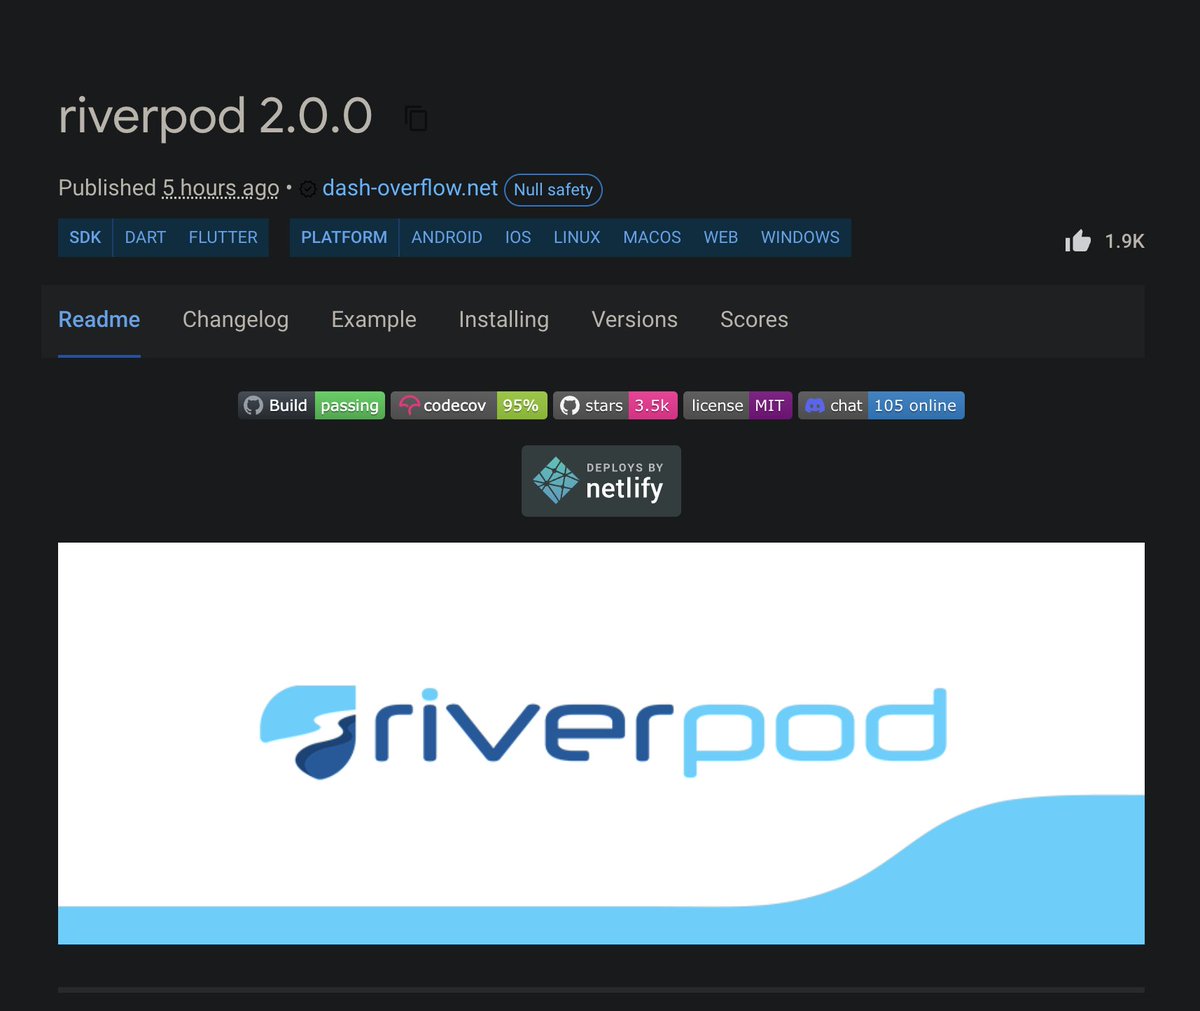Click the PLATFORM label tag
The image size is (1200, 1011).
click(344, 238)
